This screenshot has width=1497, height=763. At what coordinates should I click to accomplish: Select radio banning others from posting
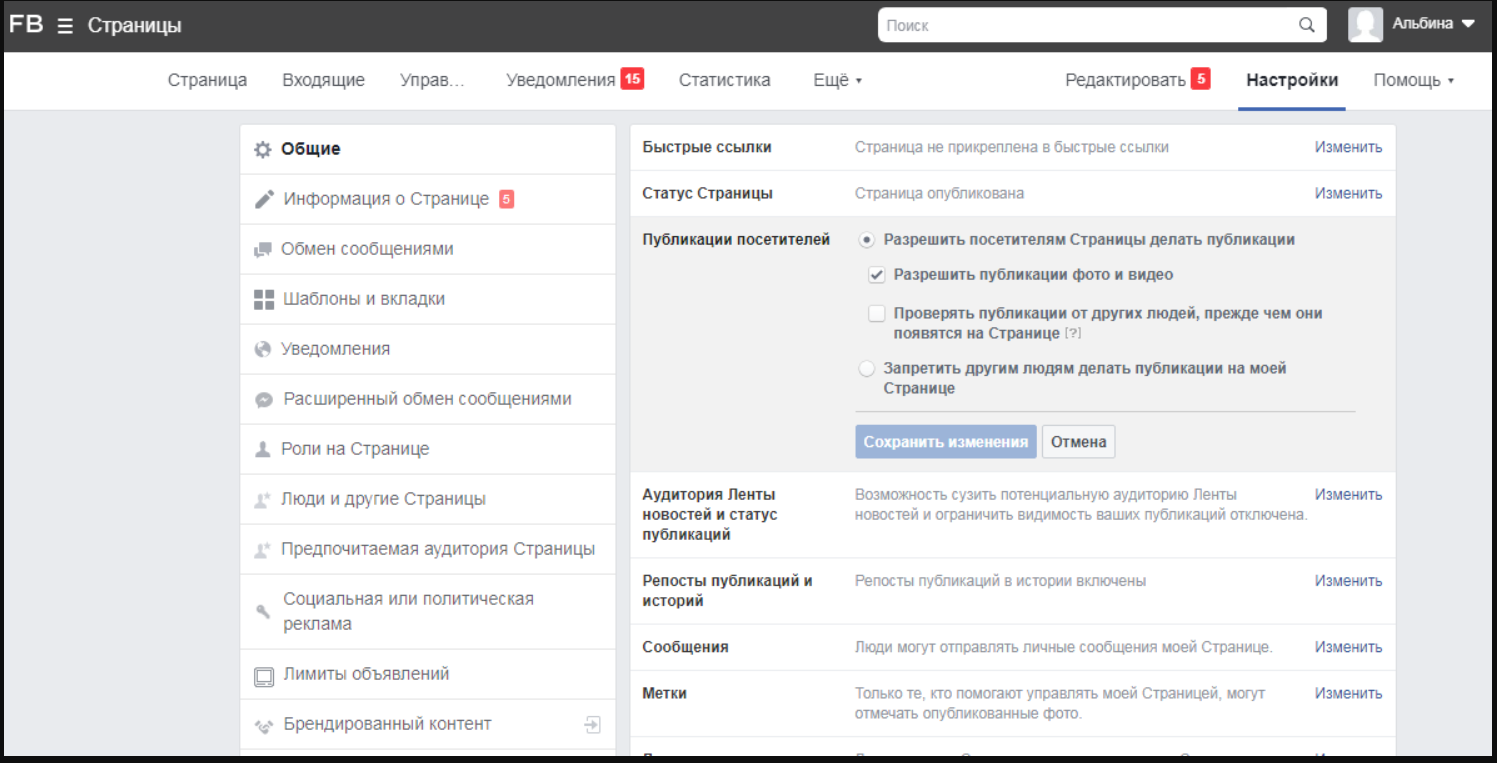point(866,368)
